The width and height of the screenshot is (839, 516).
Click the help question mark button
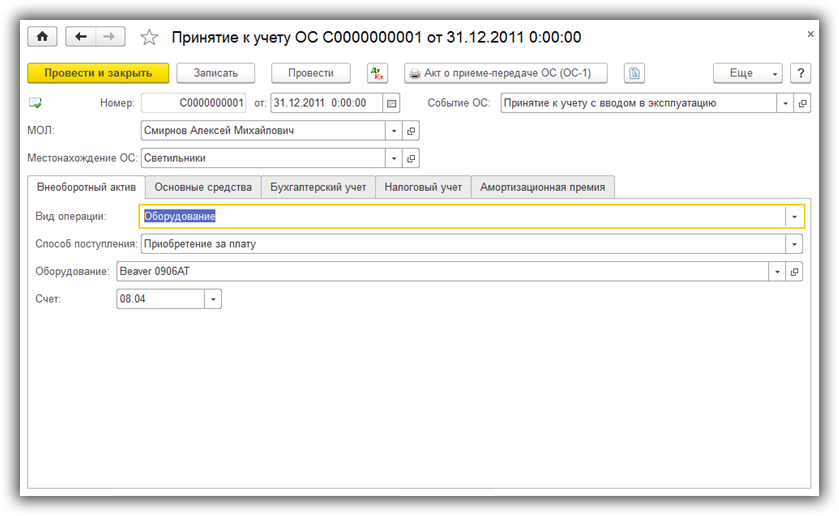point(799,73)
